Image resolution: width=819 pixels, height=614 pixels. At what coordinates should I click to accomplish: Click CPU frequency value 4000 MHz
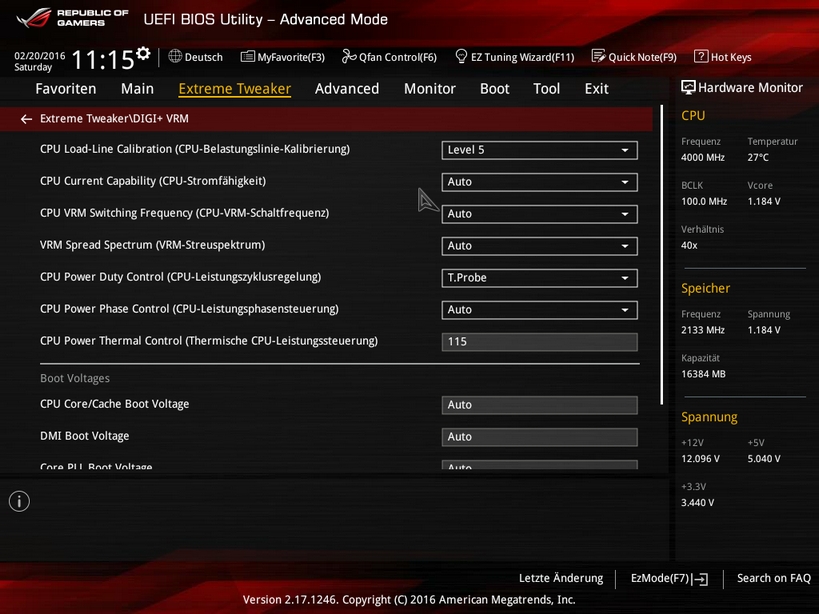tap(703, 158)
